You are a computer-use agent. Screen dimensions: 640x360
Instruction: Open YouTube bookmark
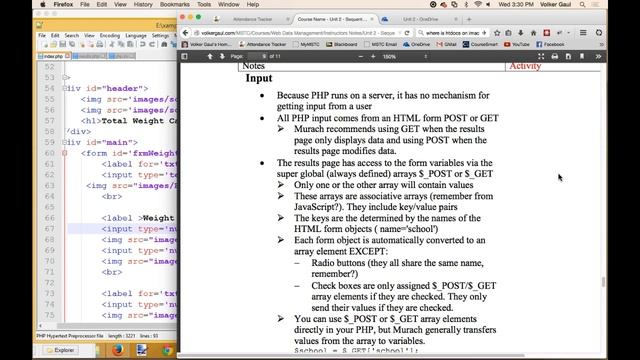[517, 44]
